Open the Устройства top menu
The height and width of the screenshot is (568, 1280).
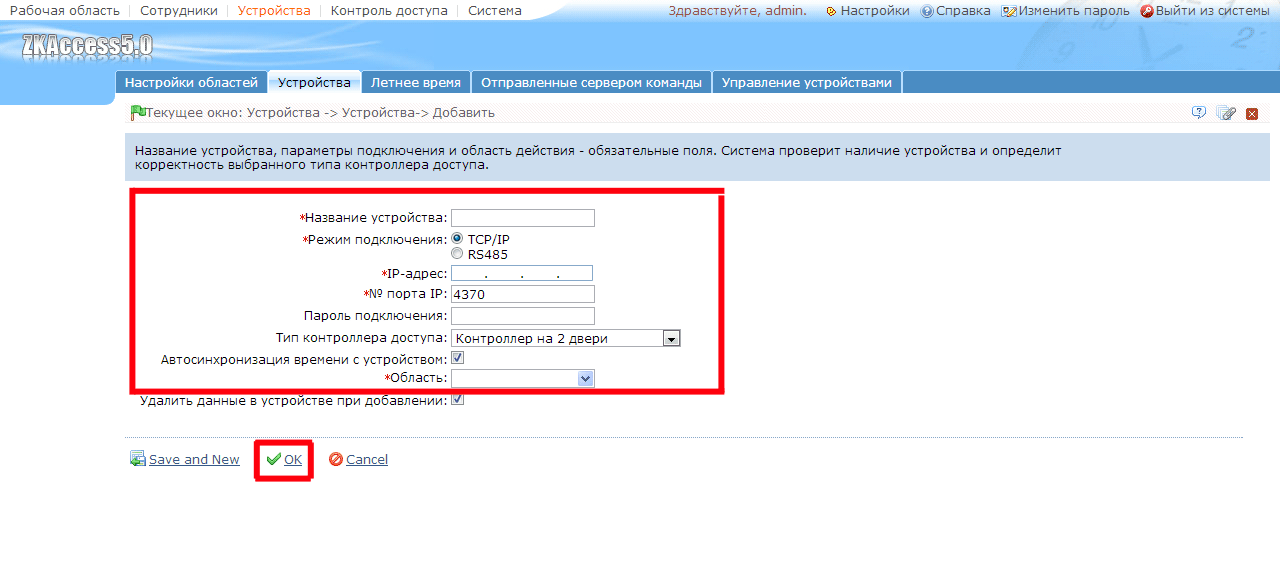[x=274, y=11]
